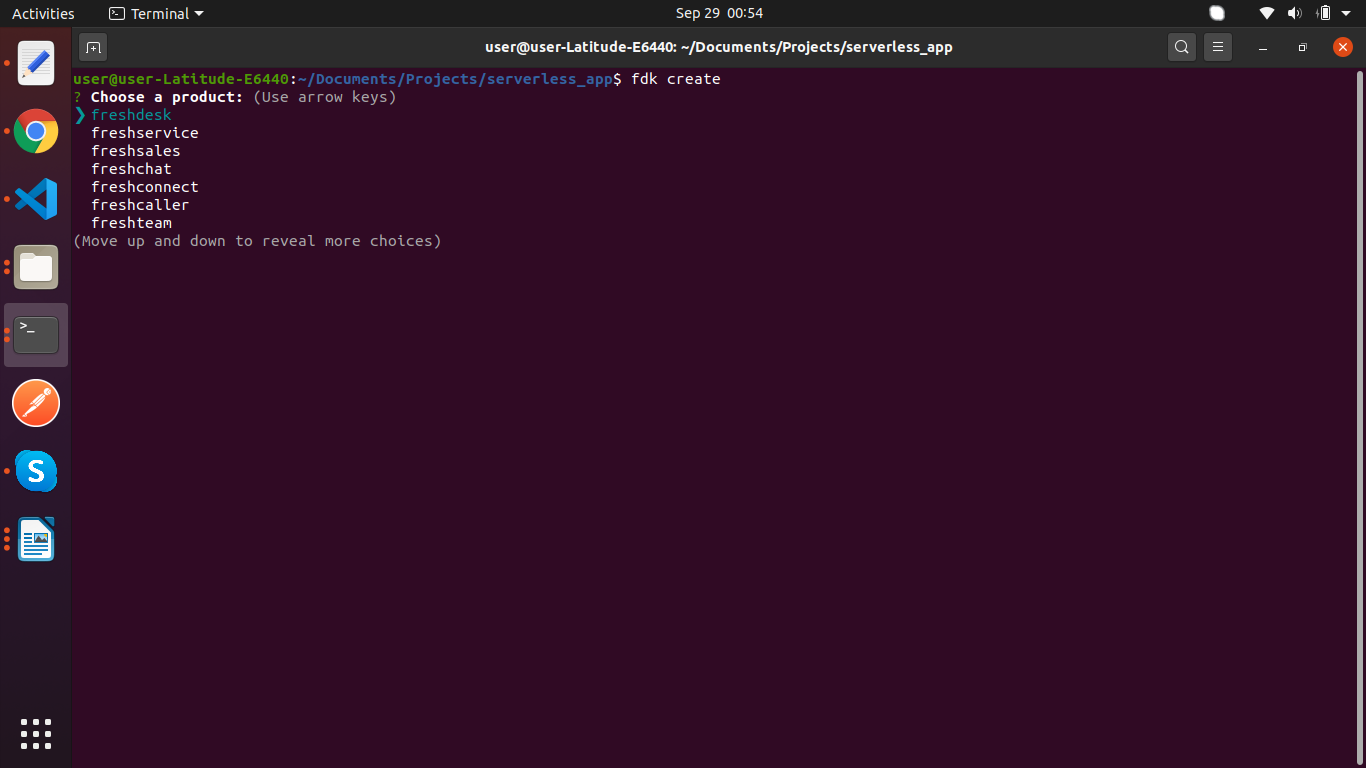1366x768 pixels.
Task: Launch Google Chrome from the dock
Action: pyautogui.click(x=36, y=131)
